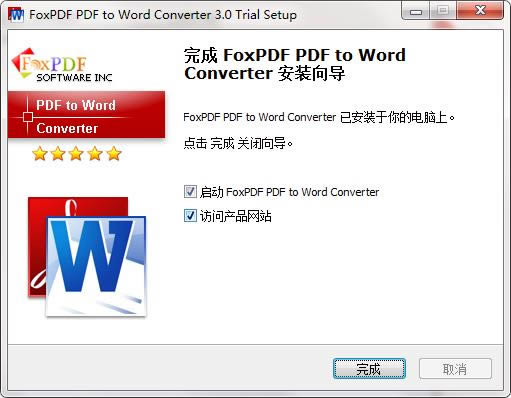Click the text 点击 完成 关闭向导。
The height and width of the screenshot is (398, 511).
pyautogui.click(x=238, y=144)
